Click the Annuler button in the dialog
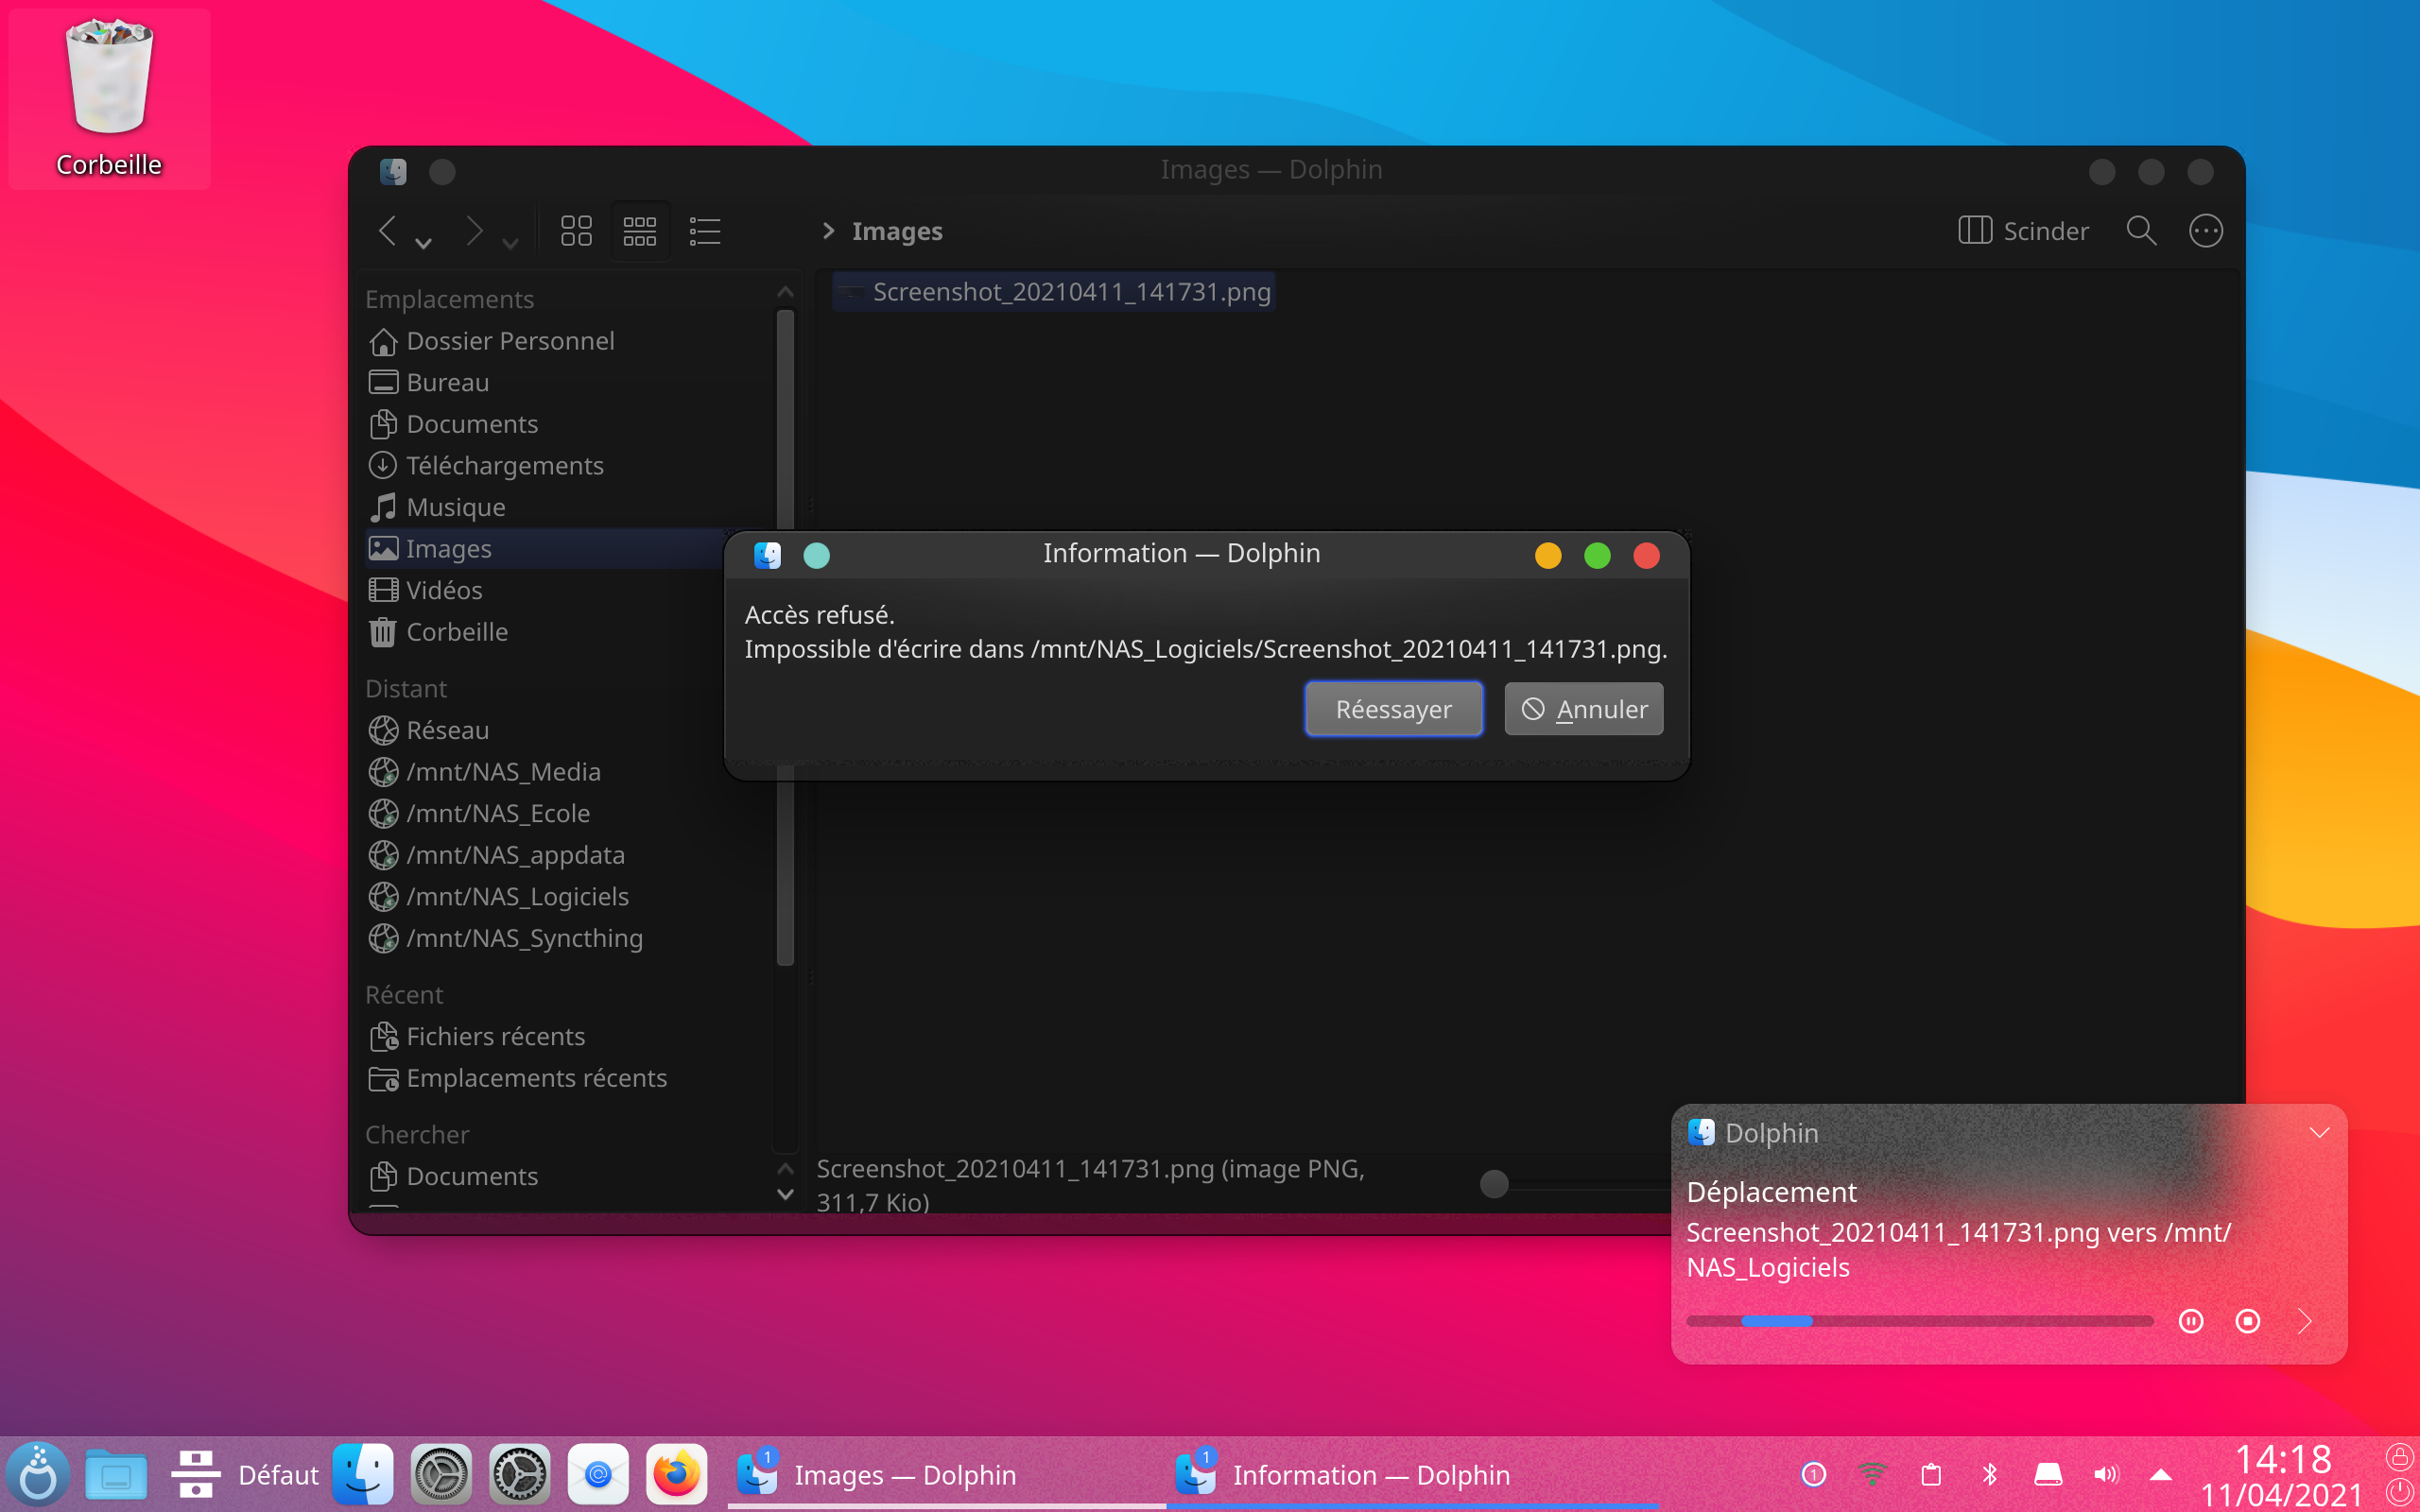Screen dimensions: 2420x1512 tap(1584, 709)
